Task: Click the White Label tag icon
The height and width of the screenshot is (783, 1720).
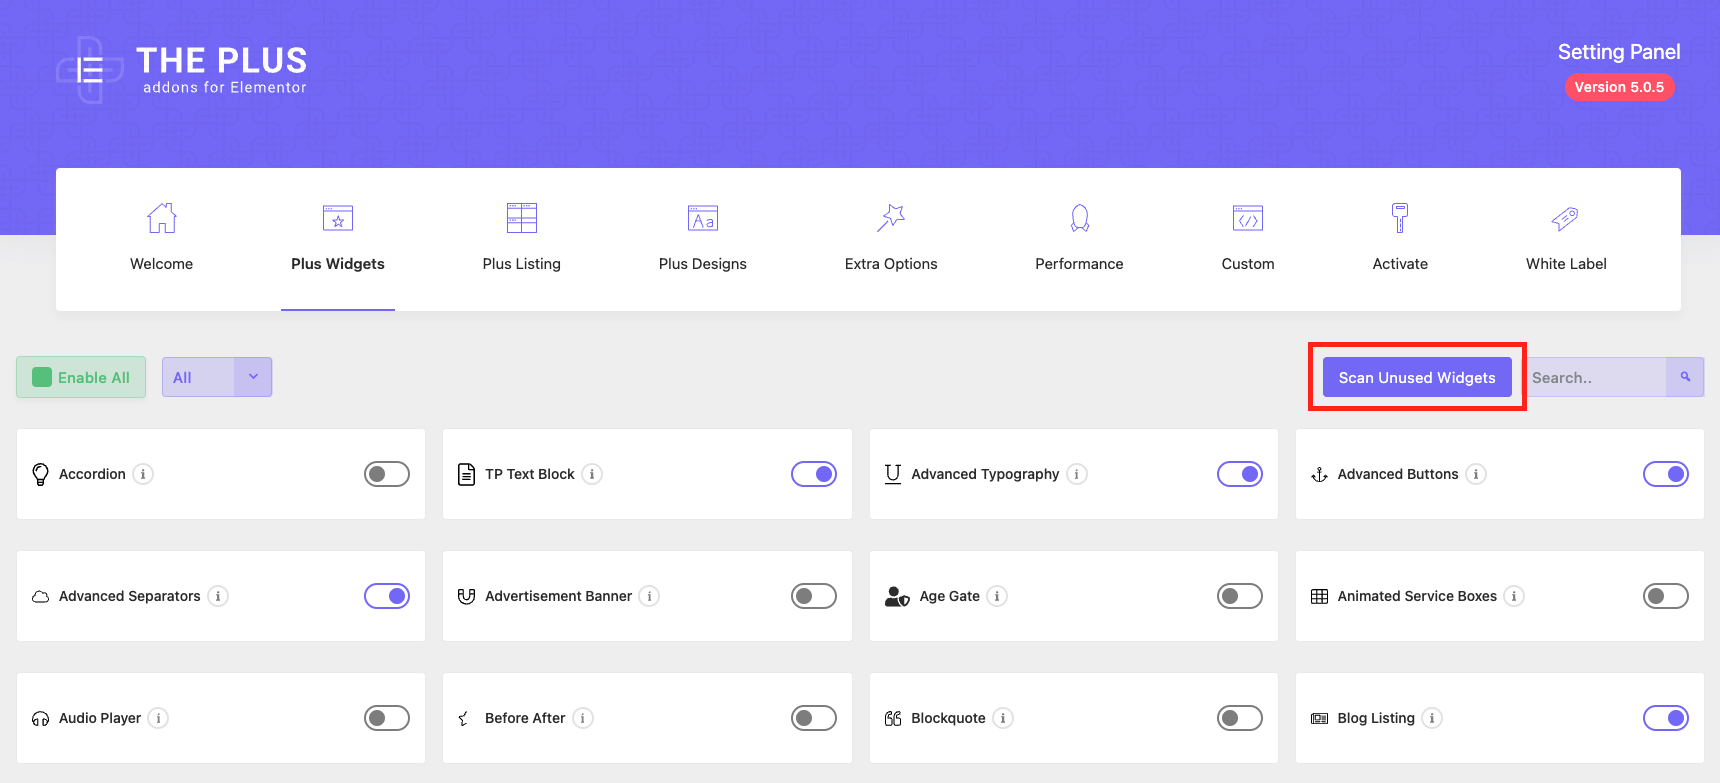Action: pyautogui.click(x=1565, y=217)
